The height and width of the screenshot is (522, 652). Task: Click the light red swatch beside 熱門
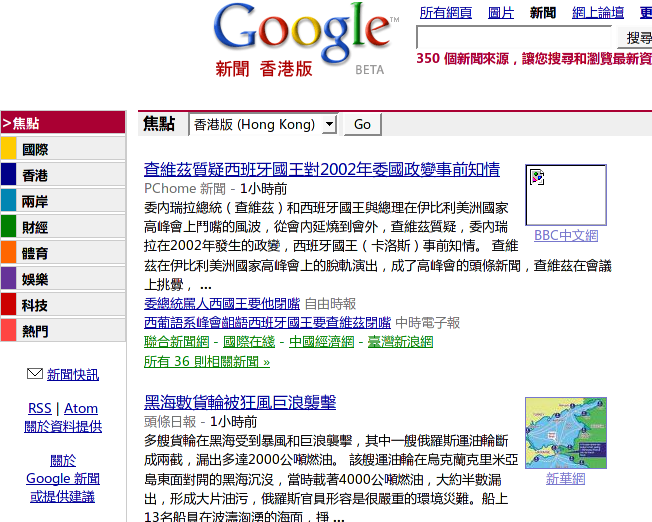pos(8,330)
